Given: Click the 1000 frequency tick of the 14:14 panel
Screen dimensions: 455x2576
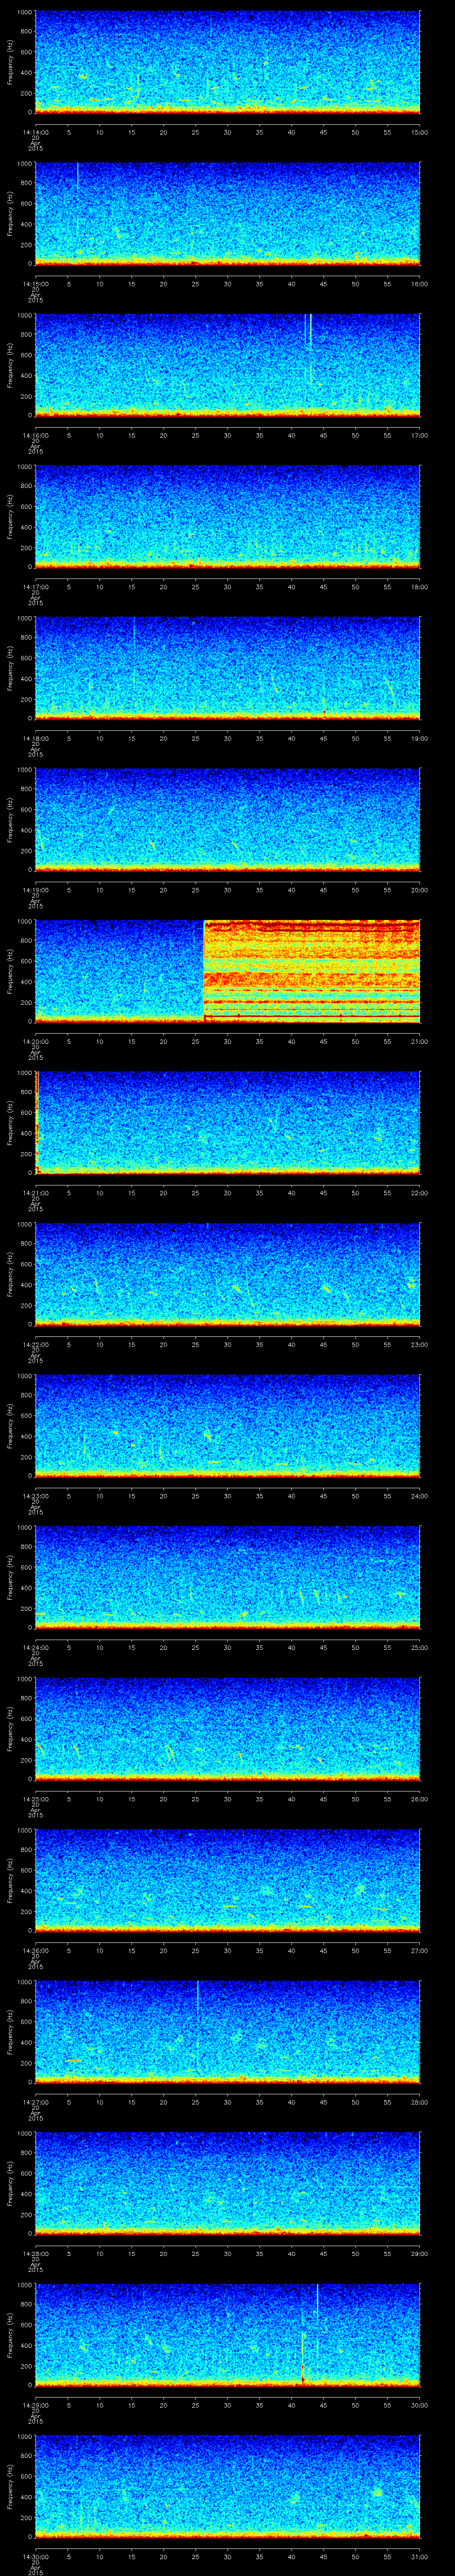Looking at the screenshot, I should point(25,12).
